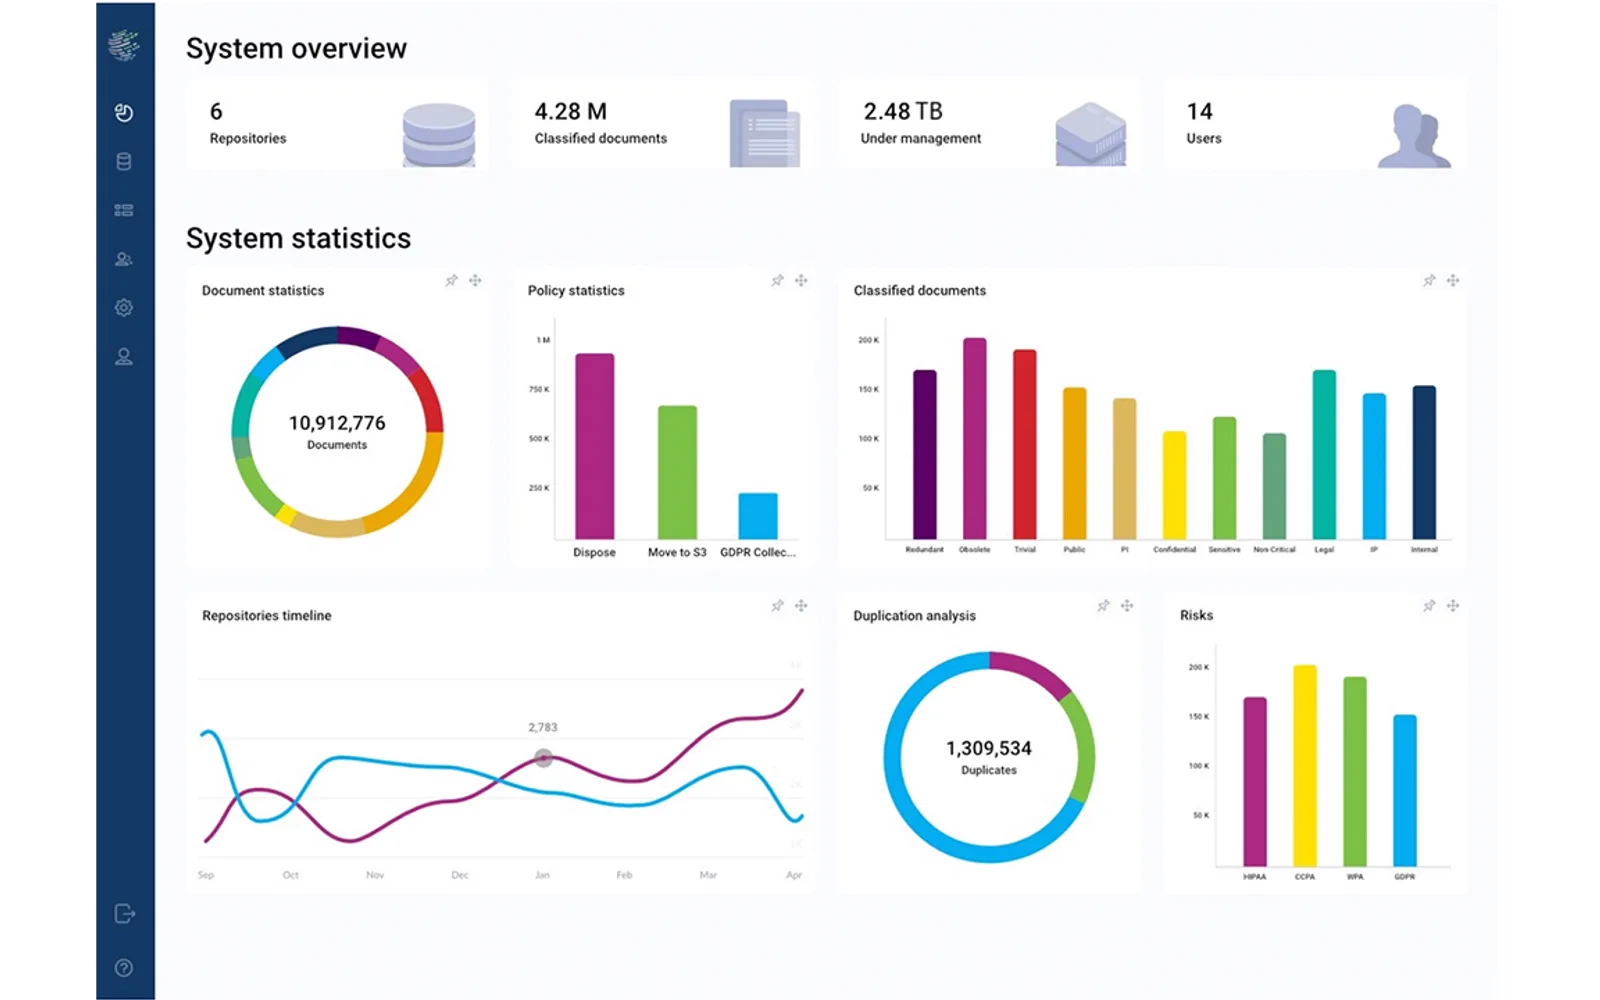Select the Move to S3 bar
1600x1000 pixels.
[x=677, y=472]
